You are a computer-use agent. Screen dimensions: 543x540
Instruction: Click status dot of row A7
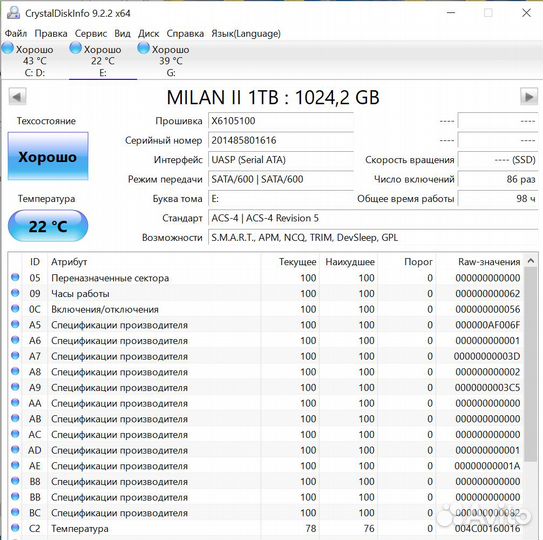(x=15, y=355)
